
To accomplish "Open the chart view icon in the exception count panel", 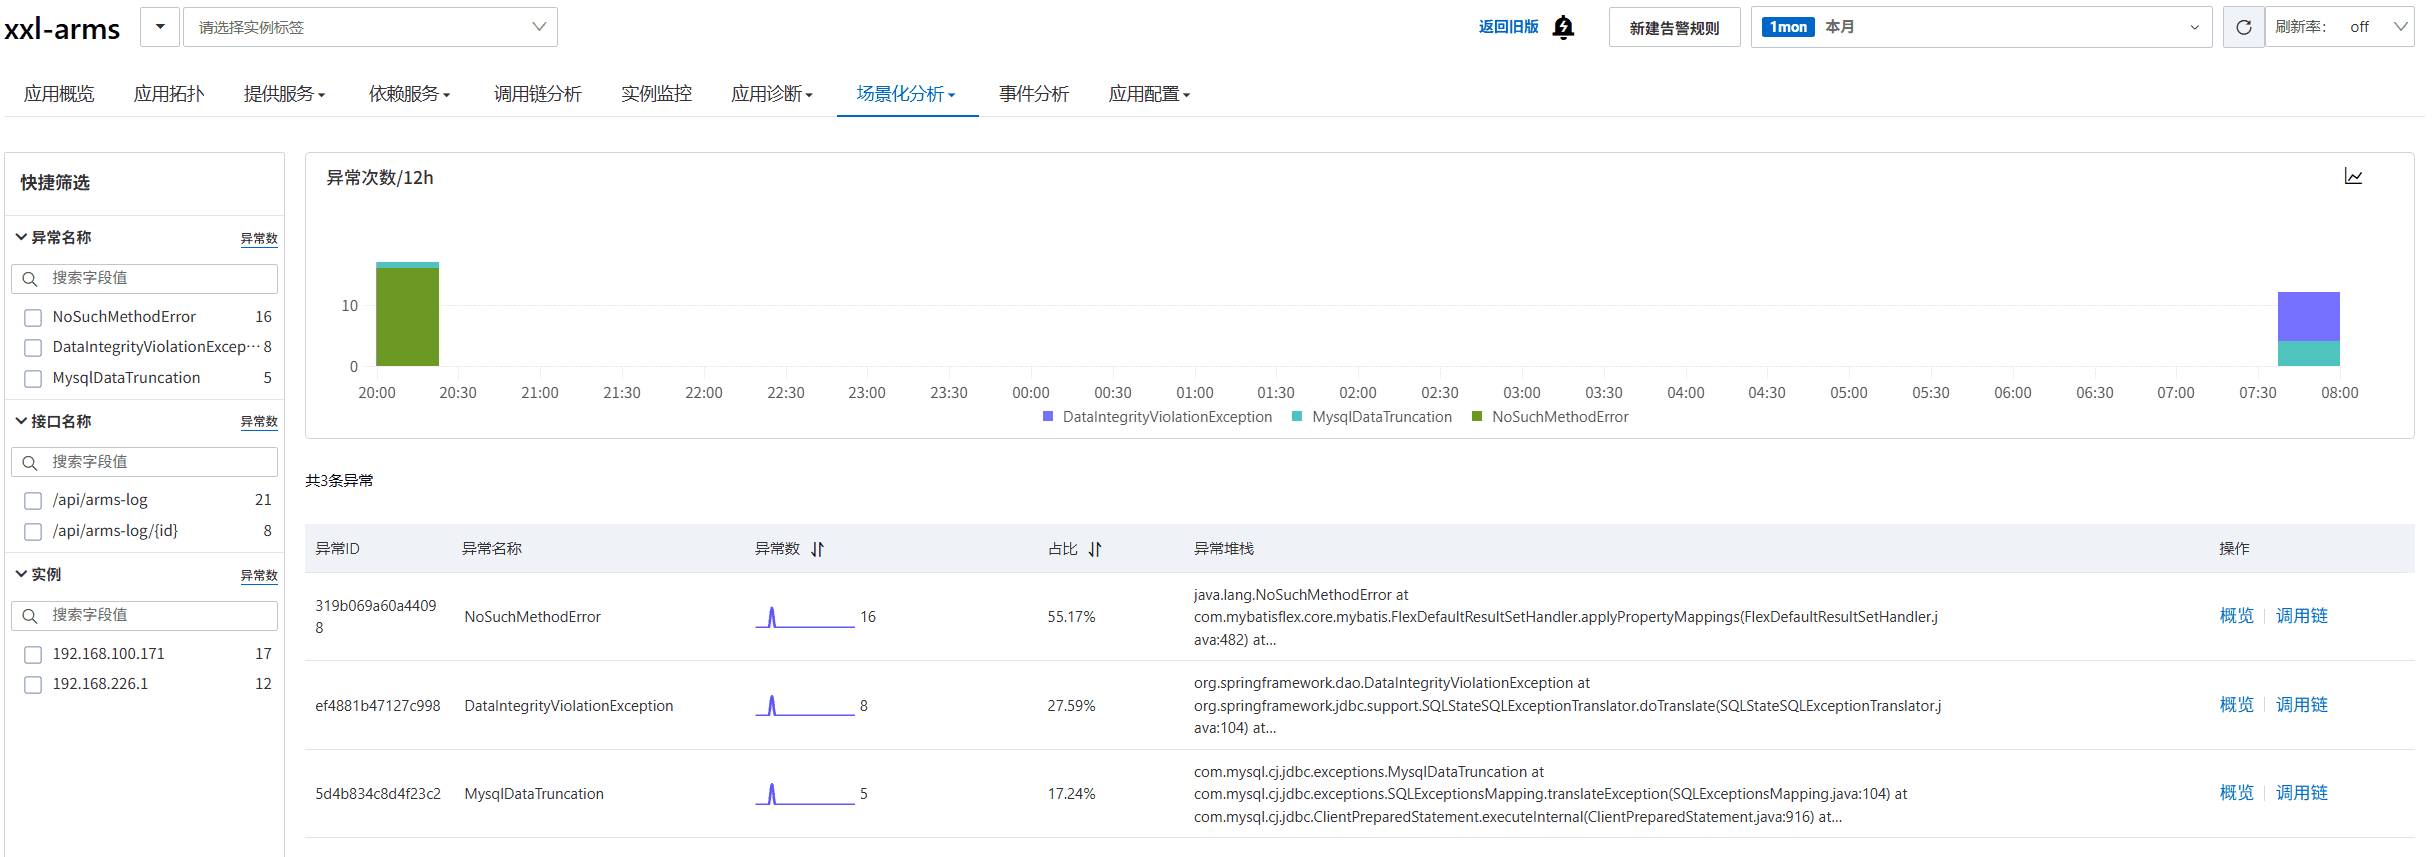I will point(2354,176).
